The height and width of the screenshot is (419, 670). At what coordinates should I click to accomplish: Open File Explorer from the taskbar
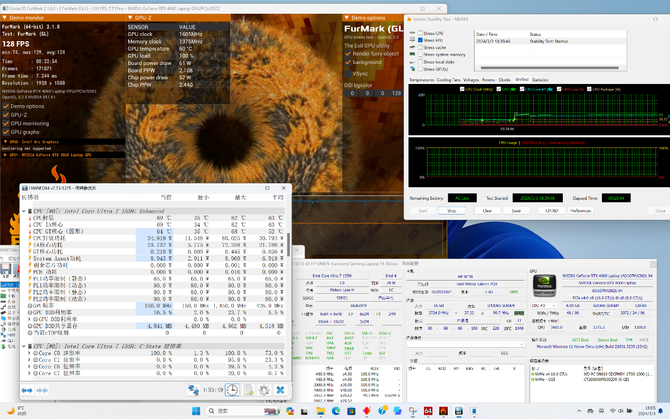pos(320,411)
